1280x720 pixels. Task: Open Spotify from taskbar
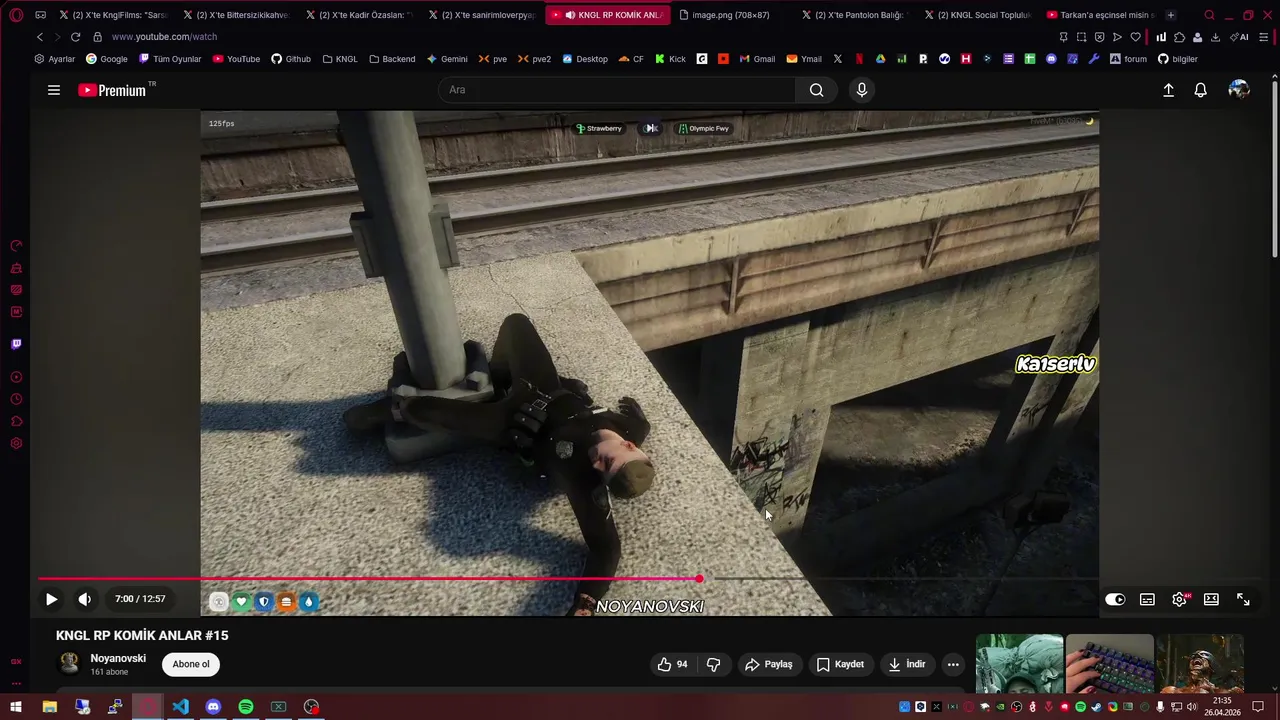pos(246,707)
